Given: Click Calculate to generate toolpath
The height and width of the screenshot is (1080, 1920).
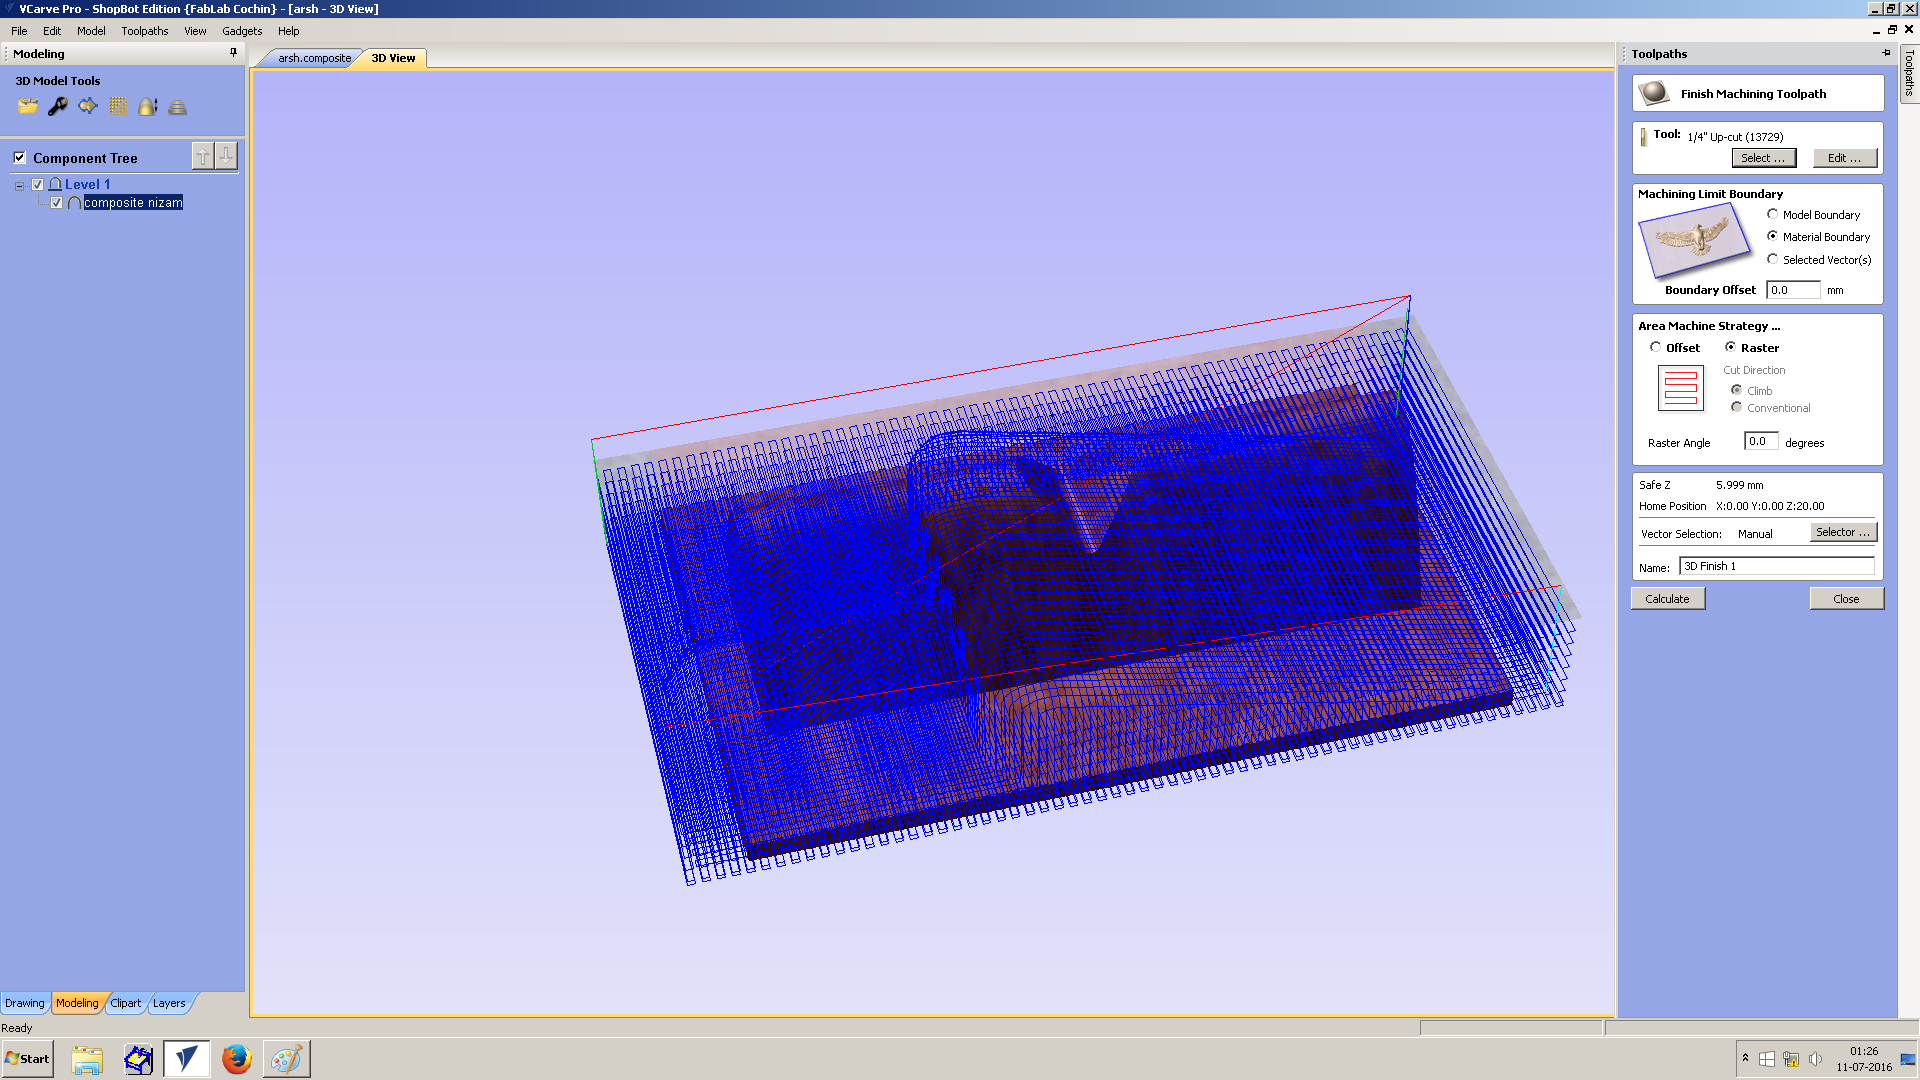Looking at the screenshot, I should (x=1667, y=599).
